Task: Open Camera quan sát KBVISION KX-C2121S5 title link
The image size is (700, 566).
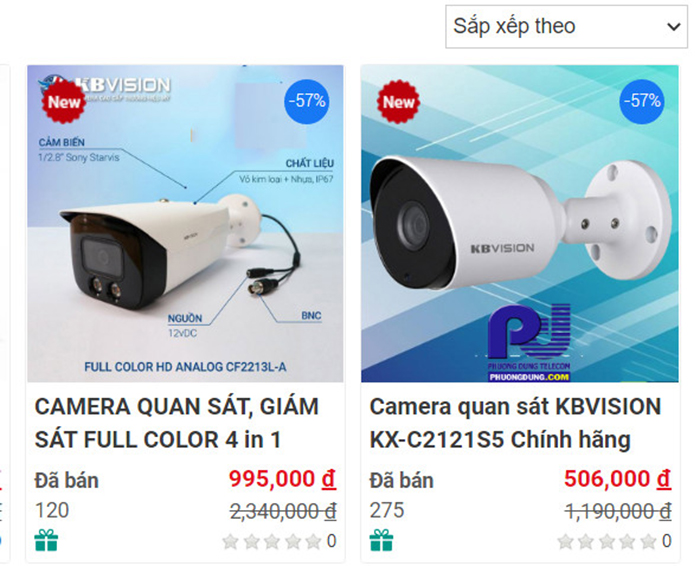Action: coord(515,423)
